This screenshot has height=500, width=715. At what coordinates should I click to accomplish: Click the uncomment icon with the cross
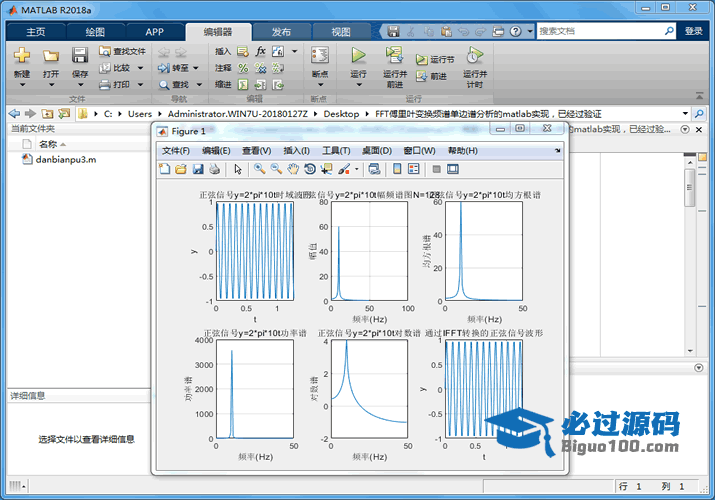pyautogui.click(x=260, y=68)
